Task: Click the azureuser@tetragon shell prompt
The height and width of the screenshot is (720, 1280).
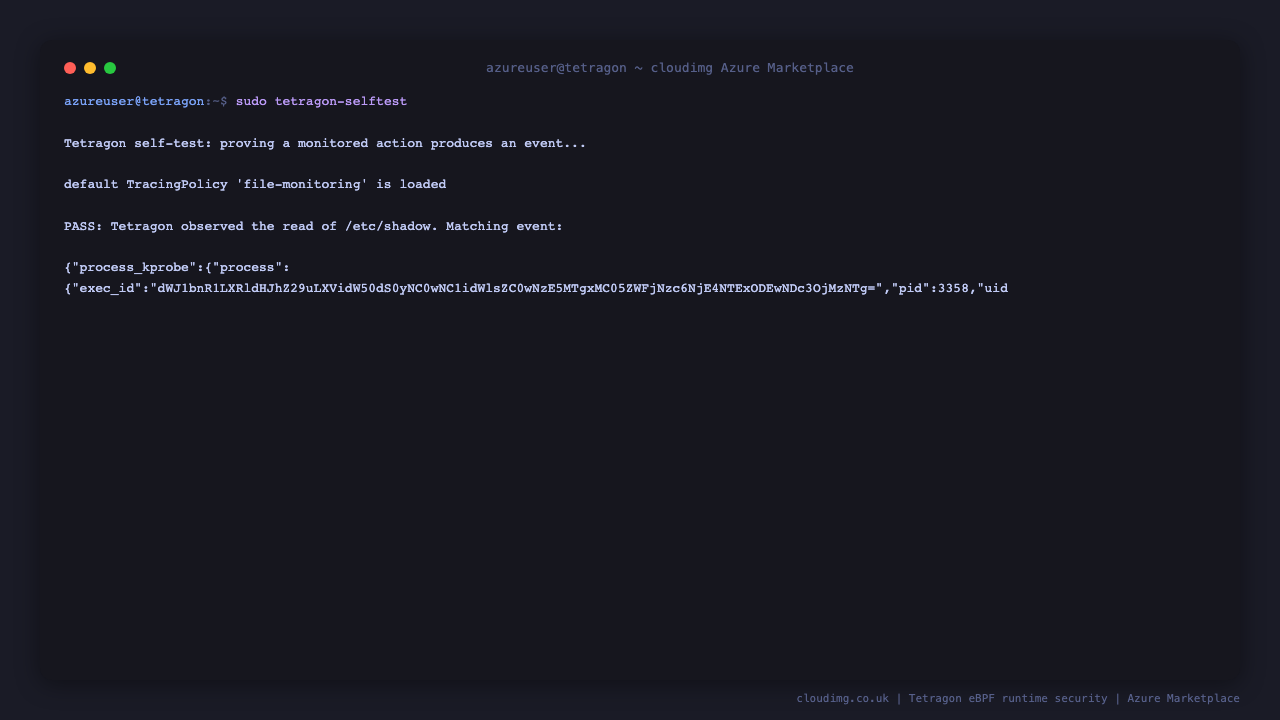Action: tap(134, 102)
